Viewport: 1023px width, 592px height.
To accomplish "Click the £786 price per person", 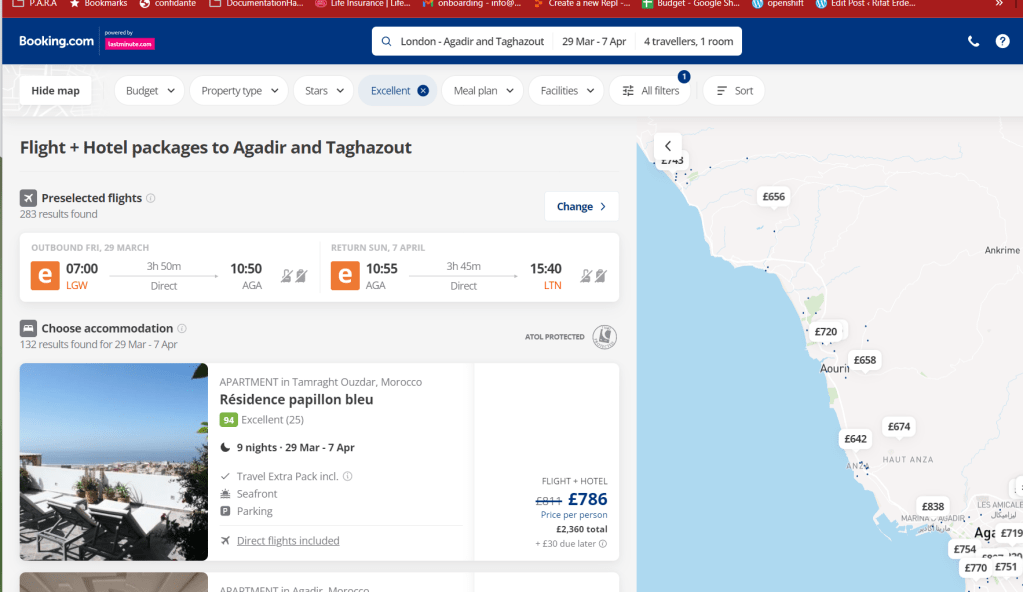I will tap(587, 499).
